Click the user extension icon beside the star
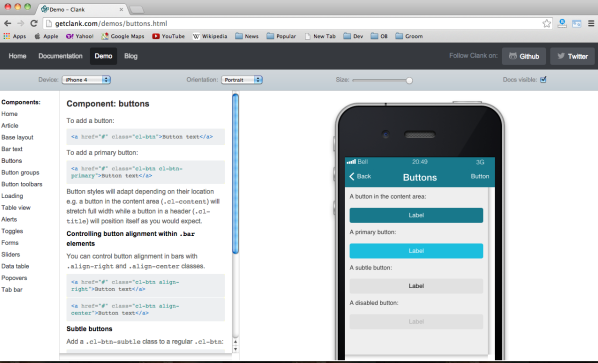This screenshot has width=598, height=363. coord(562,24)
